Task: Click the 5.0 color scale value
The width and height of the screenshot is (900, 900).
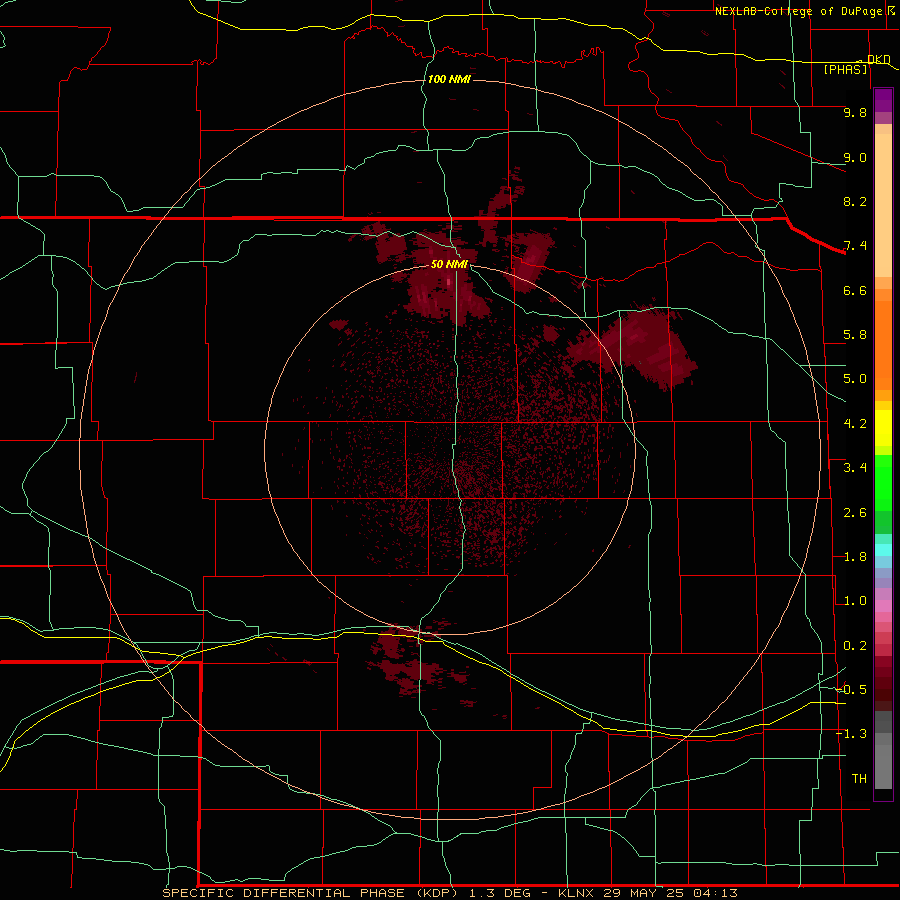Action: (855, 379)
